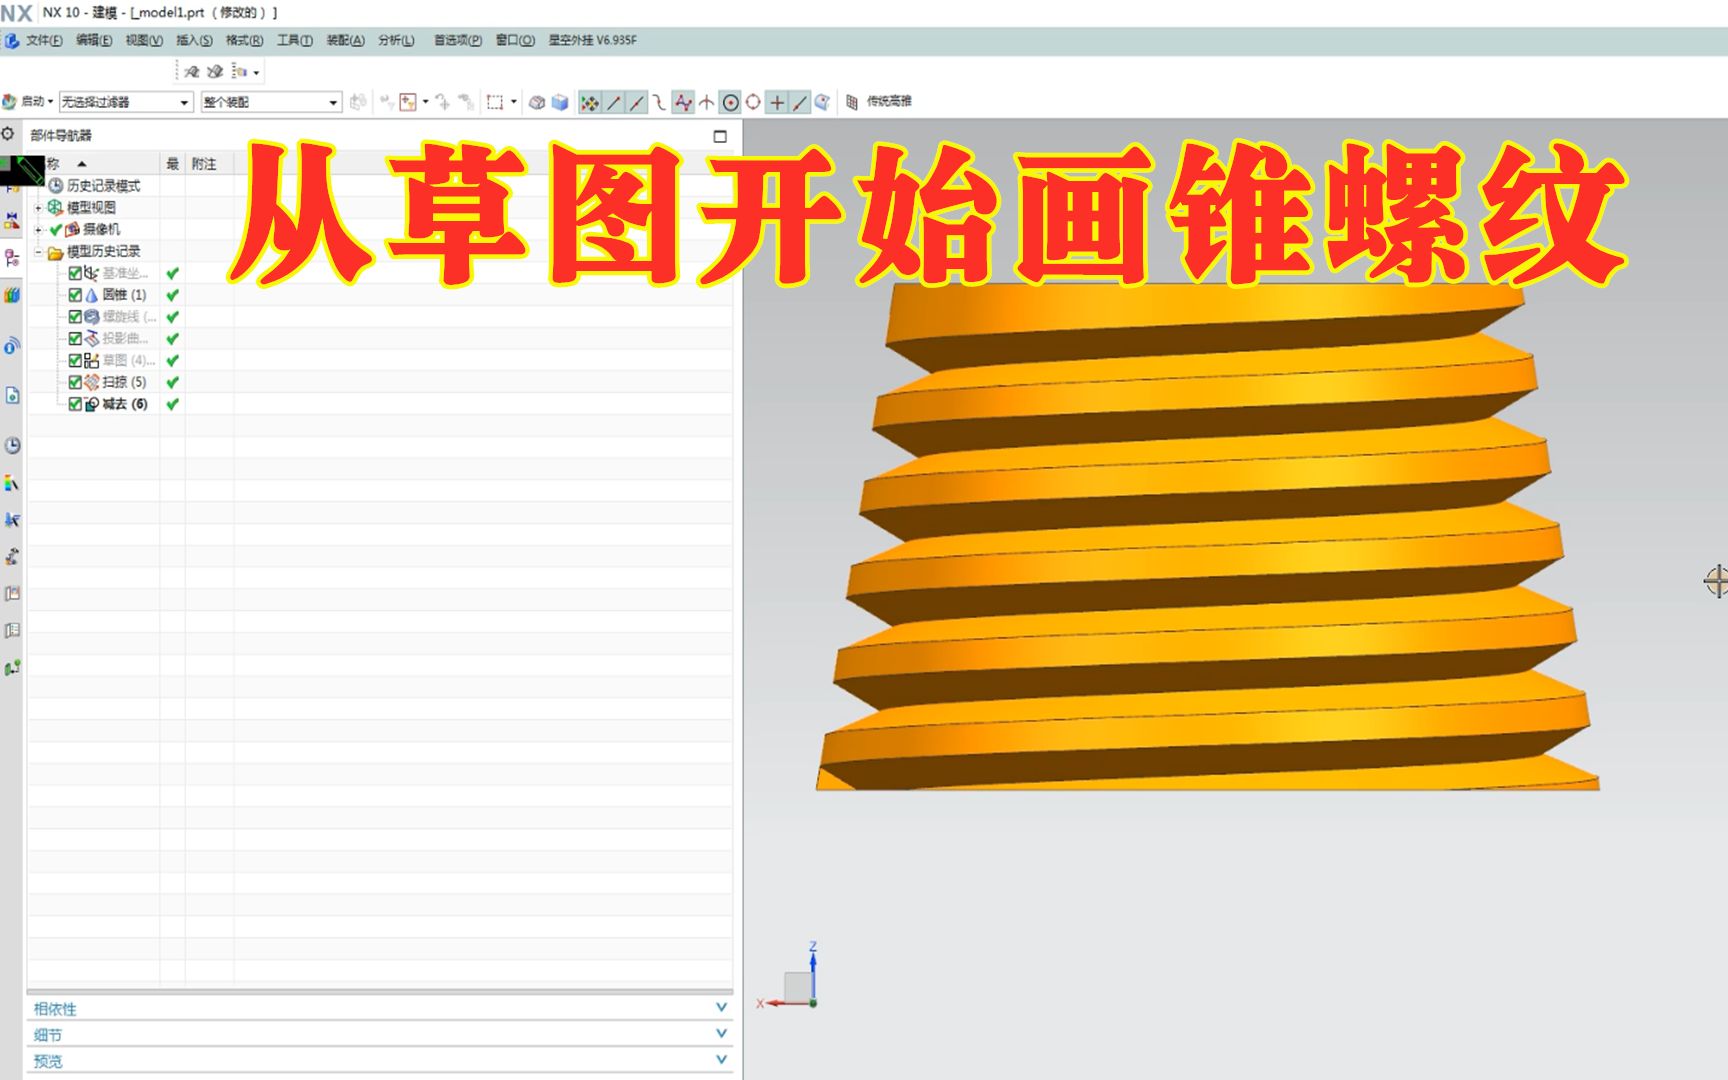The width and height of the screenshot is (1728, 1080).
Task: Open the 分析 menu
Action: click(x=394, y=41)
